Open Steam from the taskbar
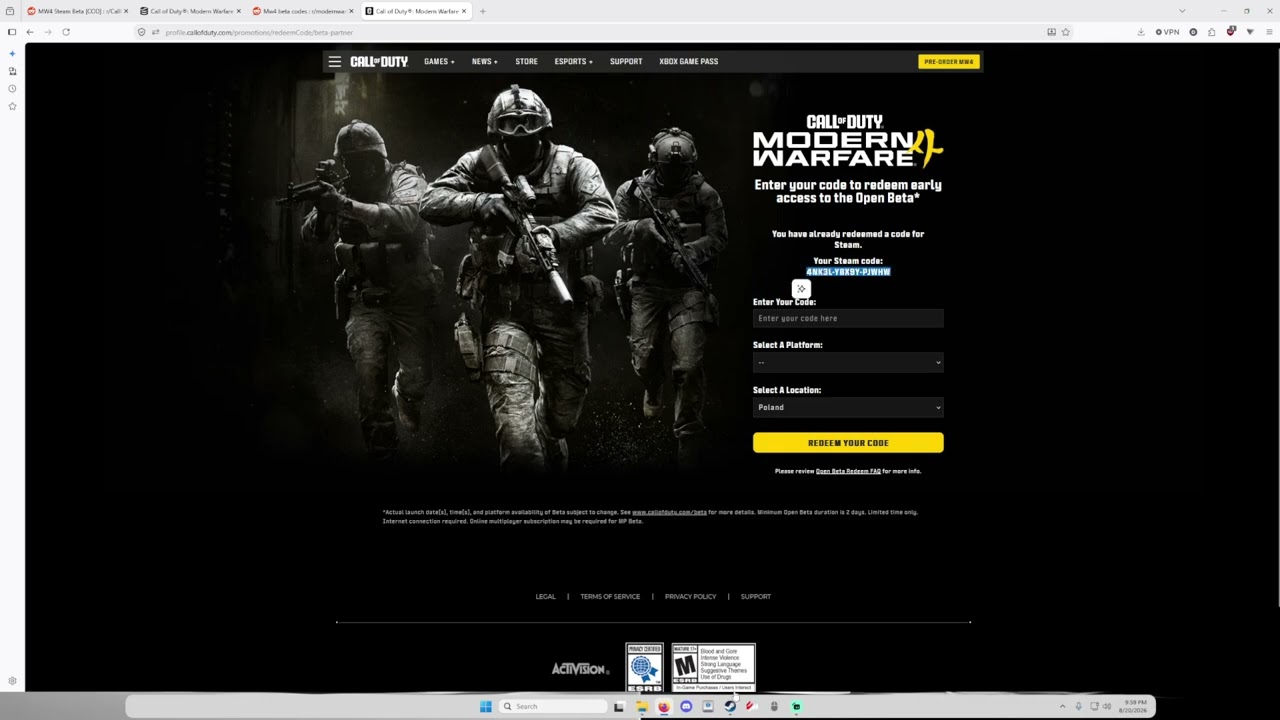 pos(730,706)
